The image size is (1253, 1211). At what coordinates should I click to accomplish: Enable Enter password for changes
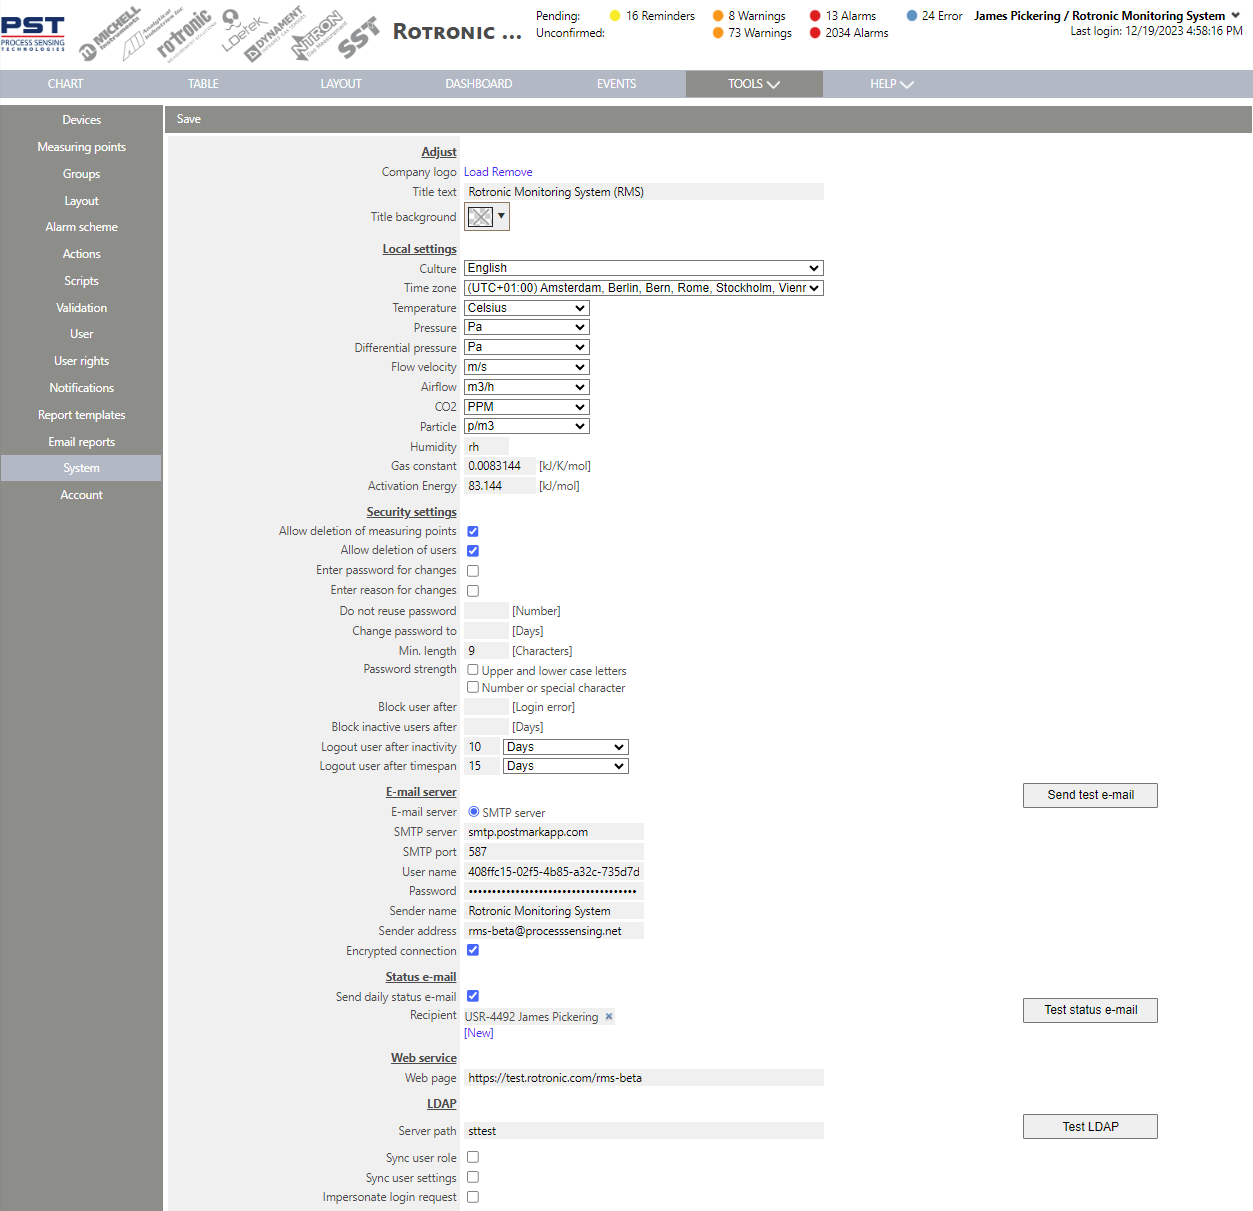pyautogui.click(x=473, y=571)
